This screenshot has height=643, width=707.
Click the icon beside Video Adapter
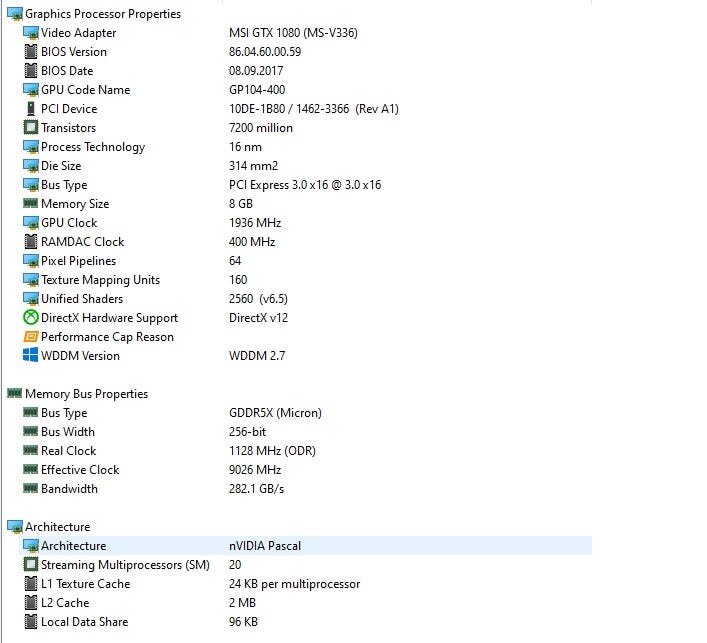pyautogui.click(x=31, y=33)
